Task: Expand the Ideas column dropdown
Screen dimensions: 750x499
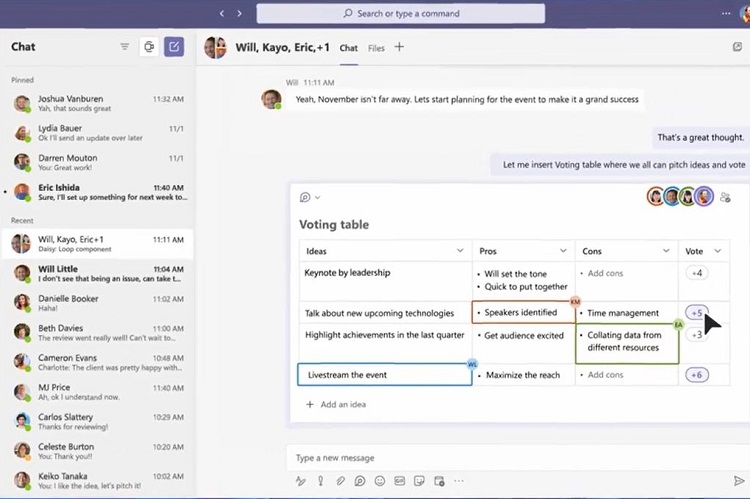Action: click(460, 251)
